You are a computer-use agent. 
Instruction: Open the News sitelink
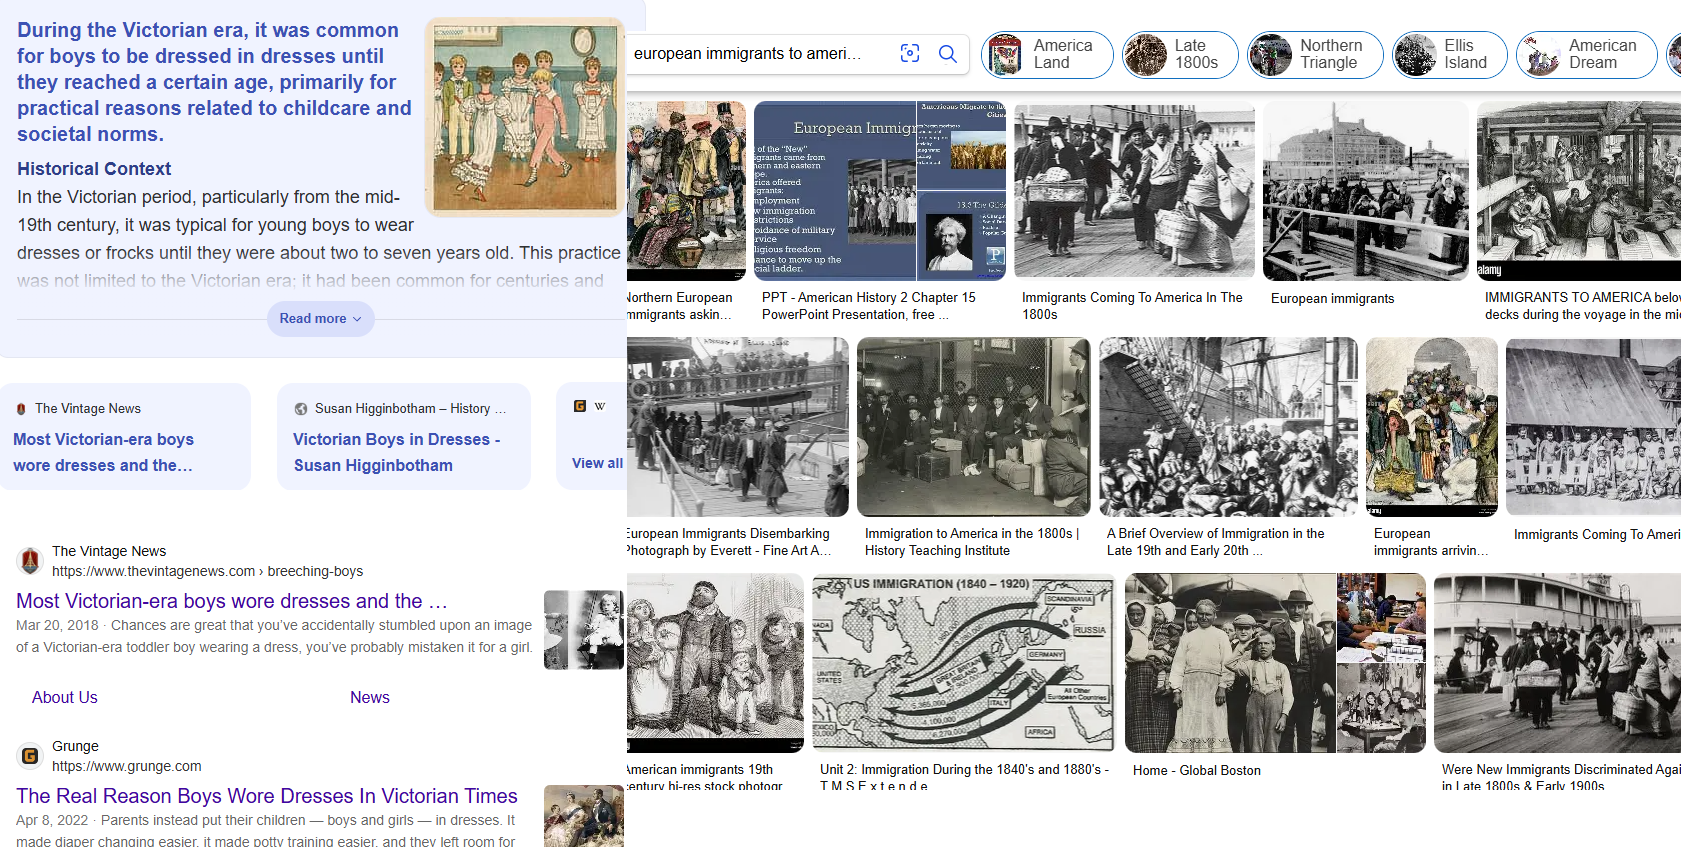click(x=370, y=697)
